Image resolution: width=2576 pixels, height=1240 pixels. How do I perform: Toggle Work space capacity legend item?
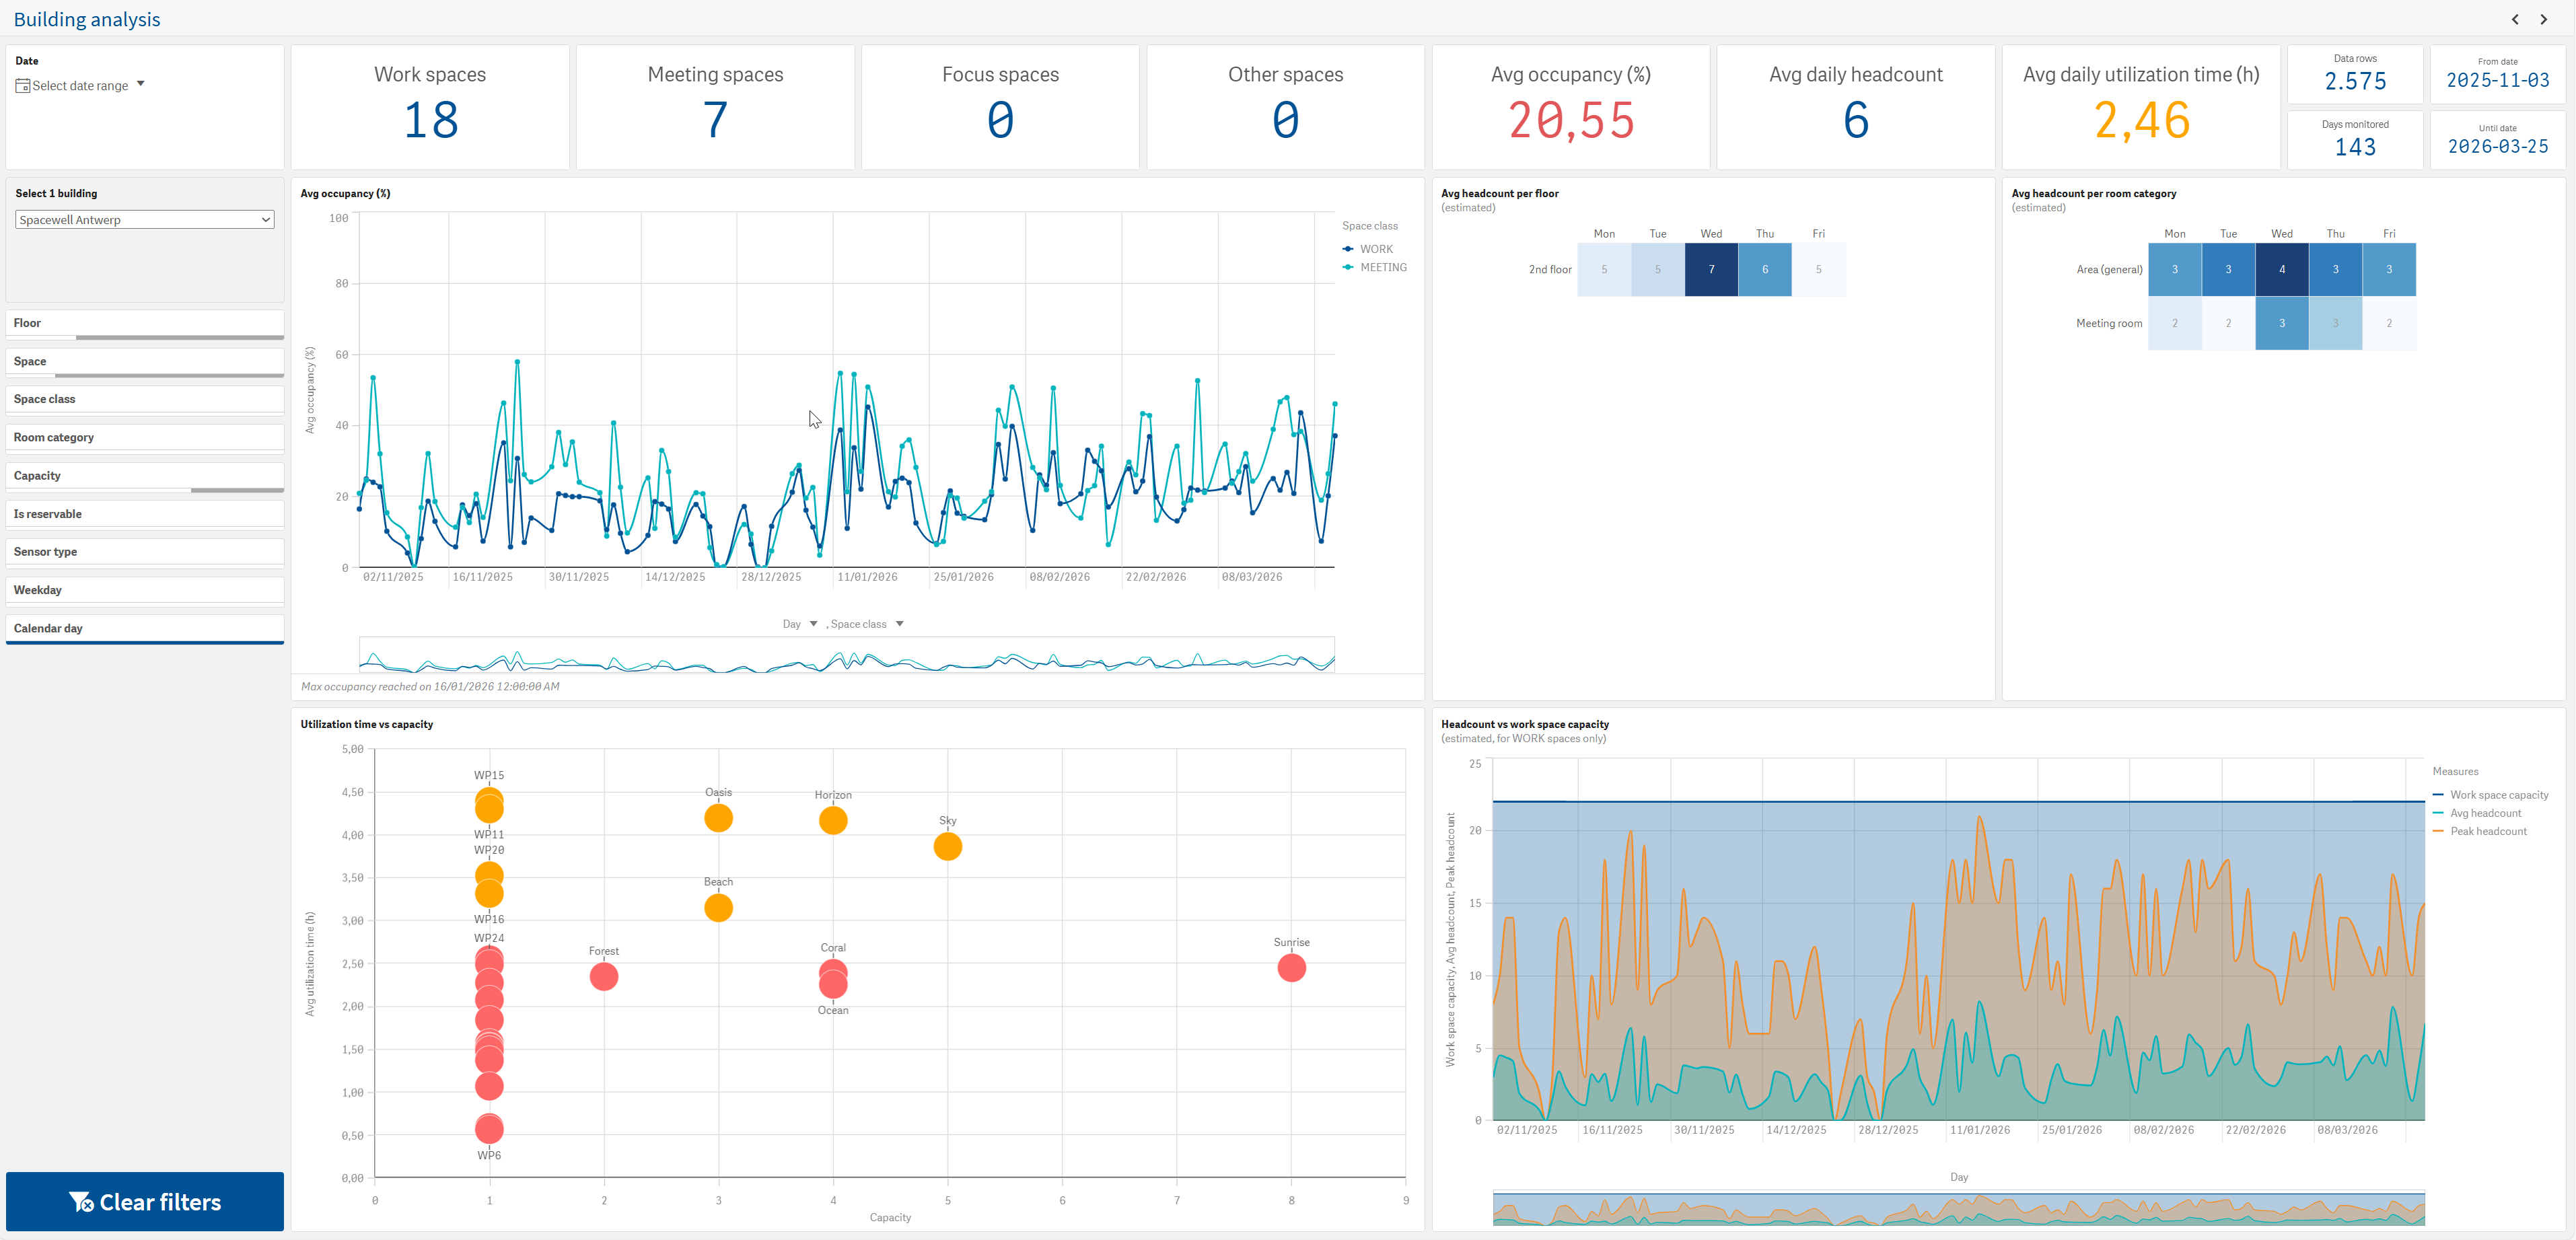pos(2490,795)
